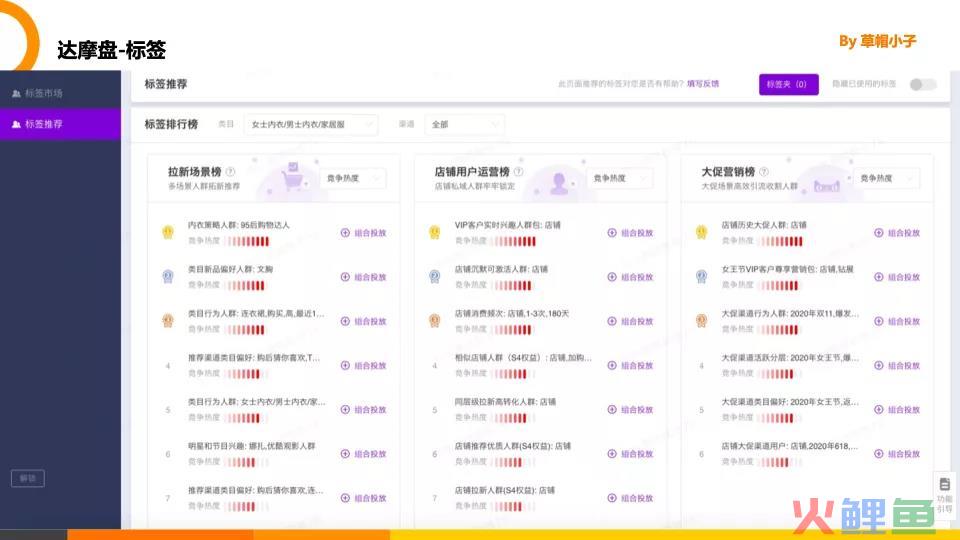Image resolution: width=960 pixels, height=540 pixels.
Task: Click 组合投放 for 店铺拉新人群(S4权益)
Action: point(631,498)
